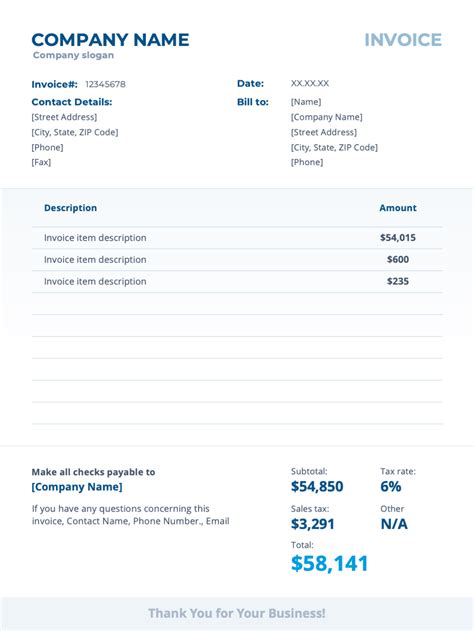474x631 pixels.
Task: Select the Subtotal value $54,850
Action: click(317, 487)
